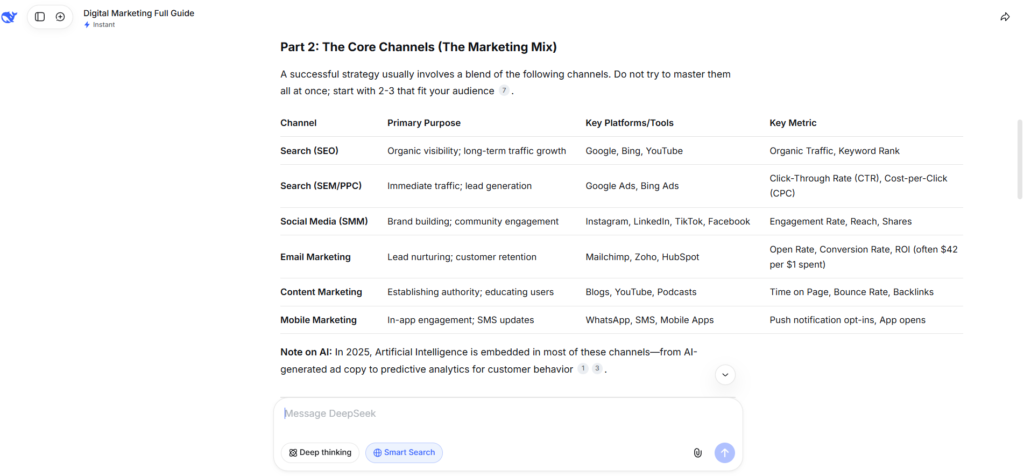Click the Part 2 Core Channels heading
The image size is (1024, 476).
[418, 47]
